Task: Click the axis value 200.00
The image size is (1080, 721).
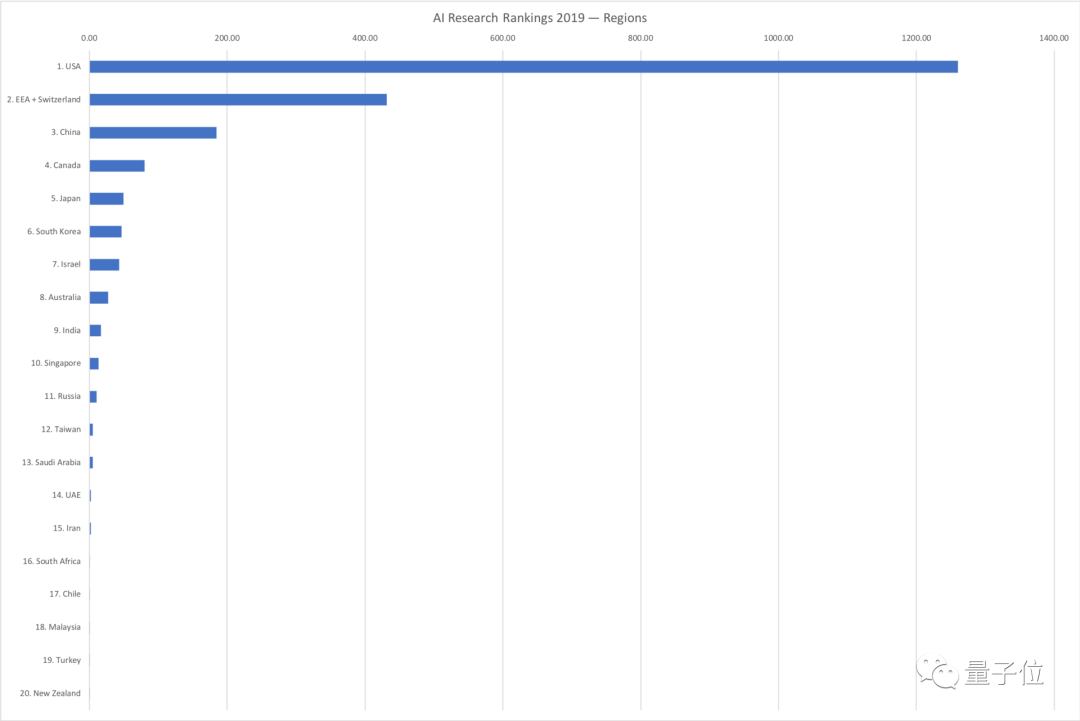Action: (x=227, y=38)
